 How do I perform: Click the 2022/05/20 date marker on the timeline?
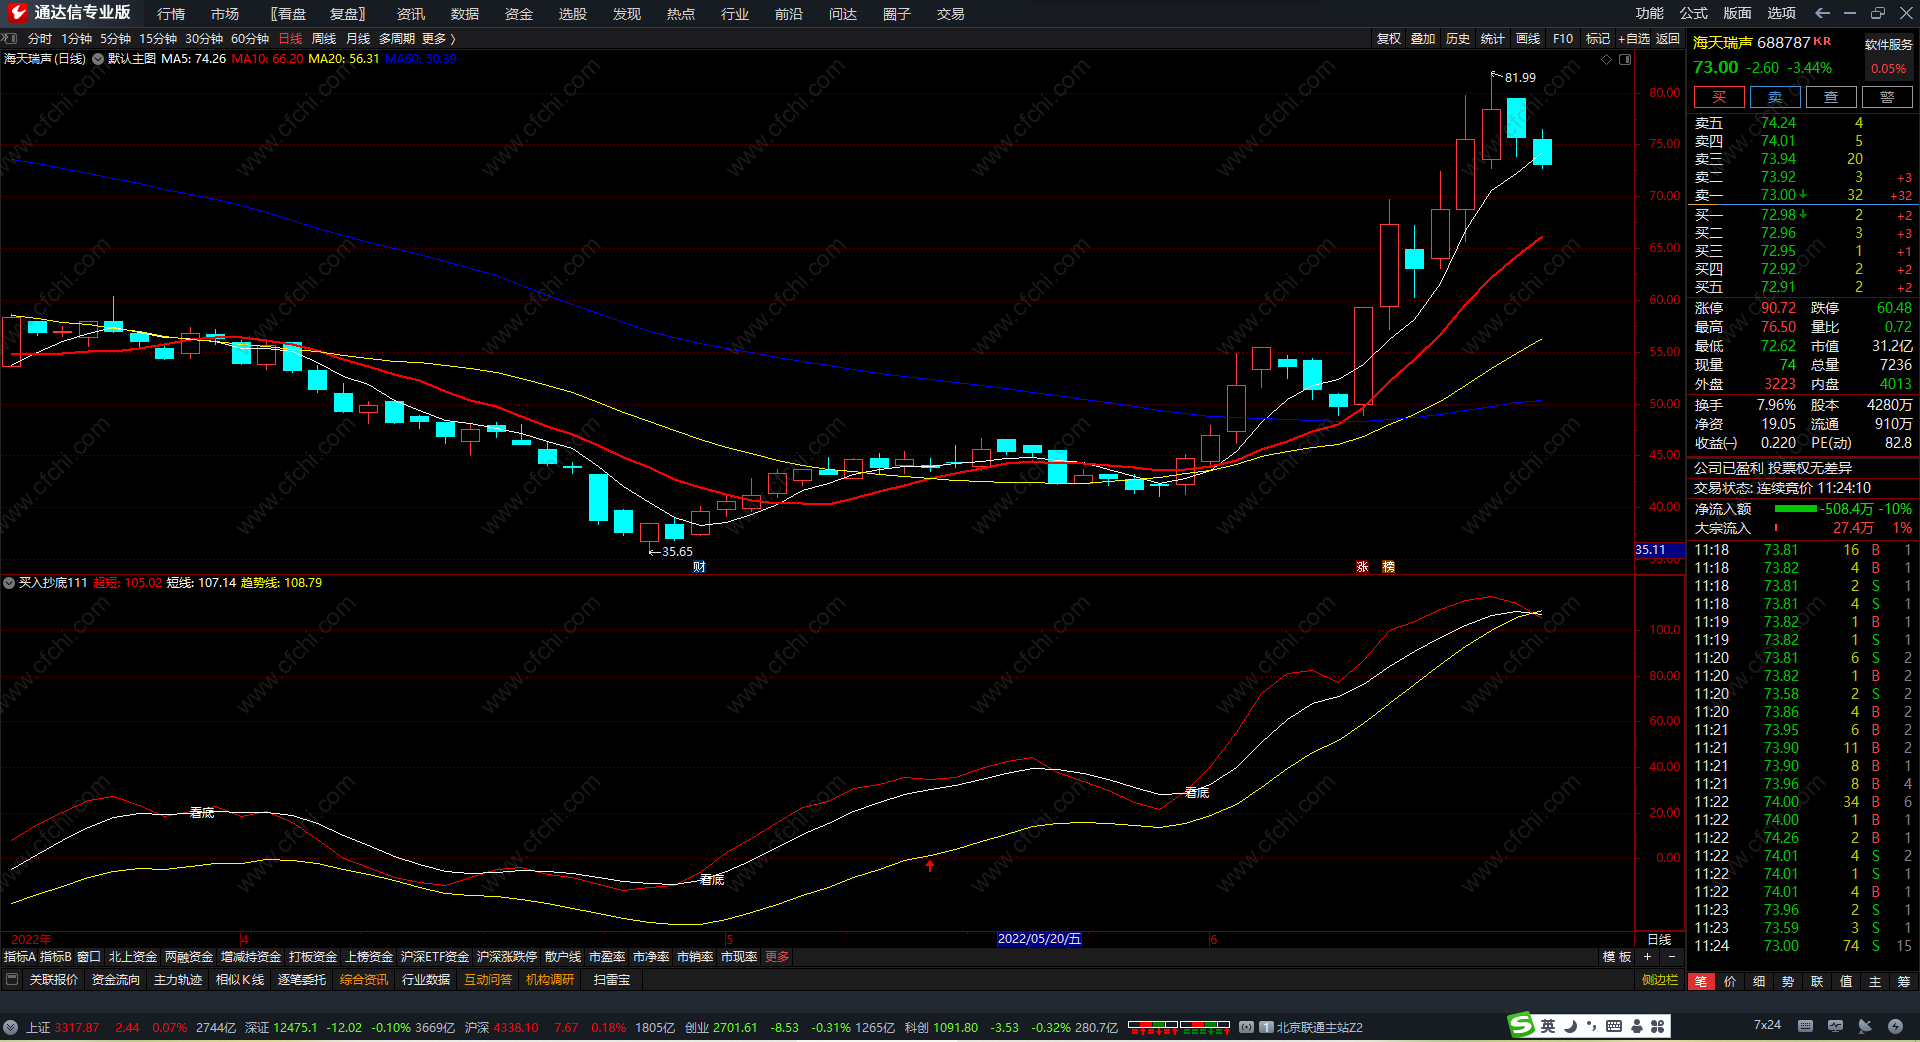pyautogui.click(x=1039, y=939)
